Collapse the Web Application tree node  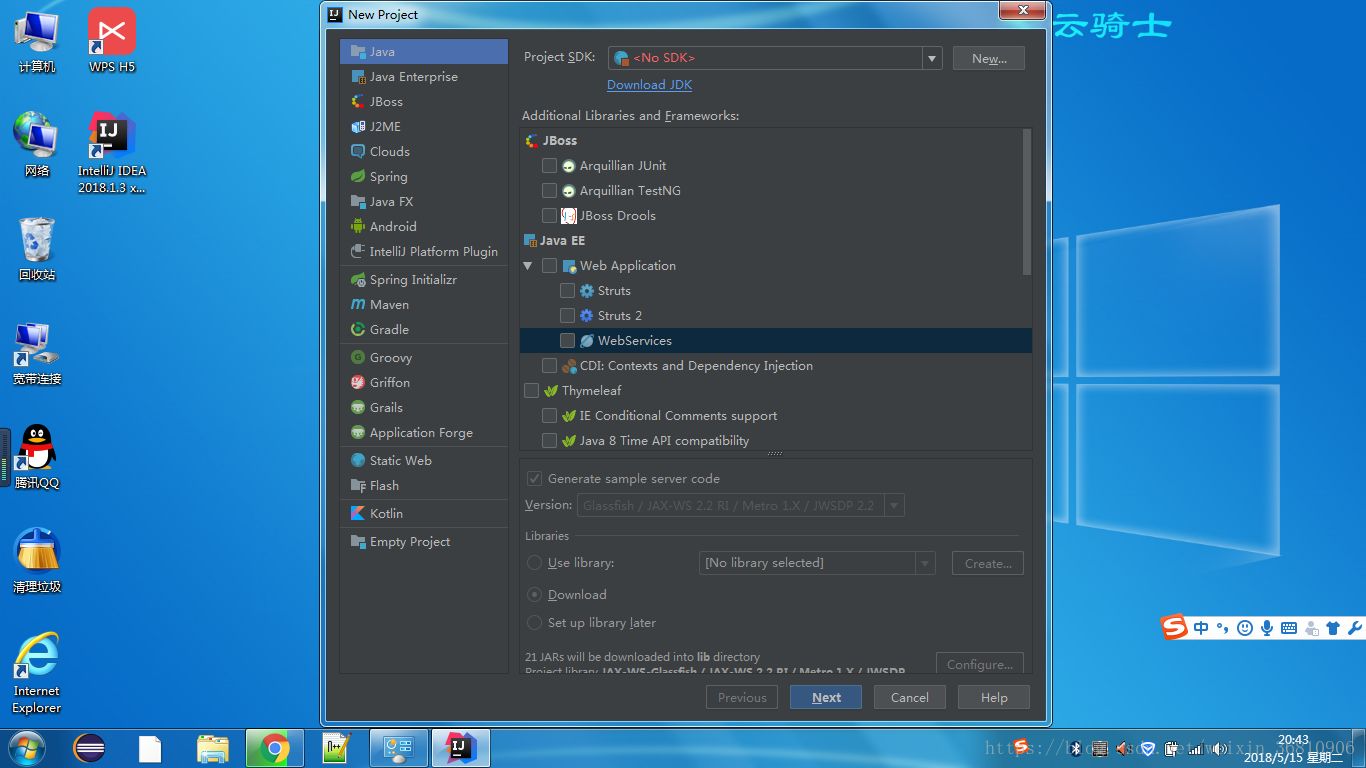click(x=528, y=266)
